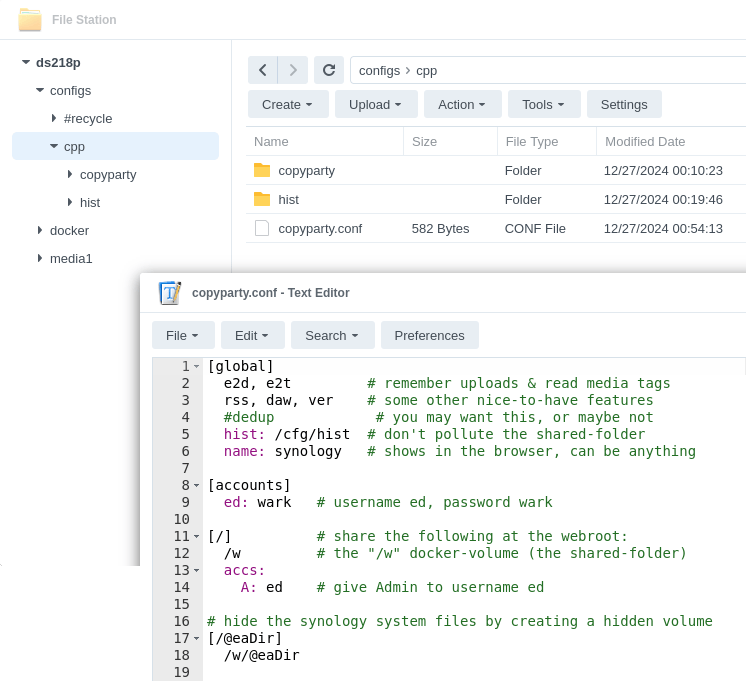Click the CONF File type cell
The height and width of the screenshot is (681, 746).
(x=535, y=228)
